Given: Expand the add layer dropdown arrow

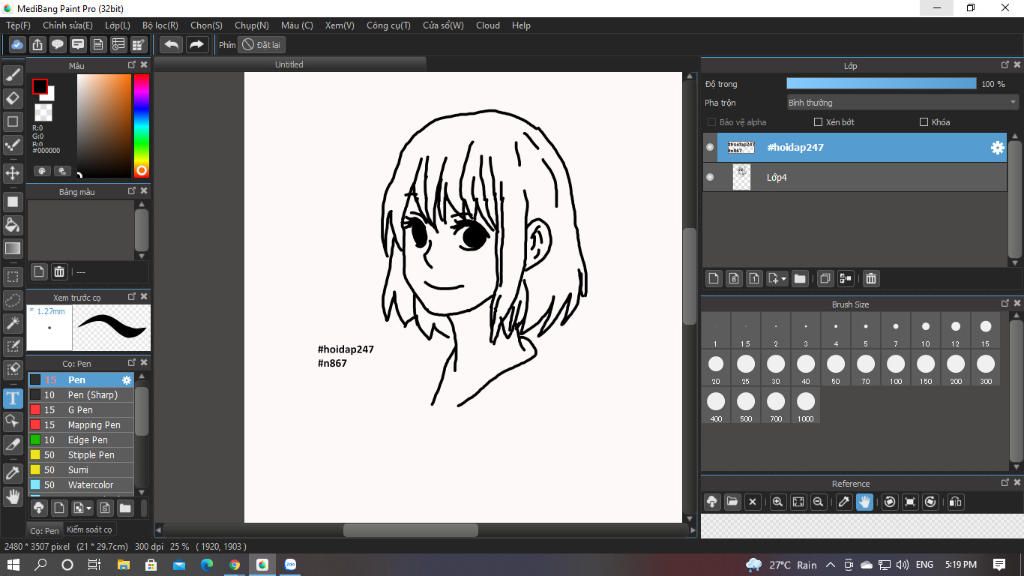Looking at the screenshot, I should [x=784, y=280].
